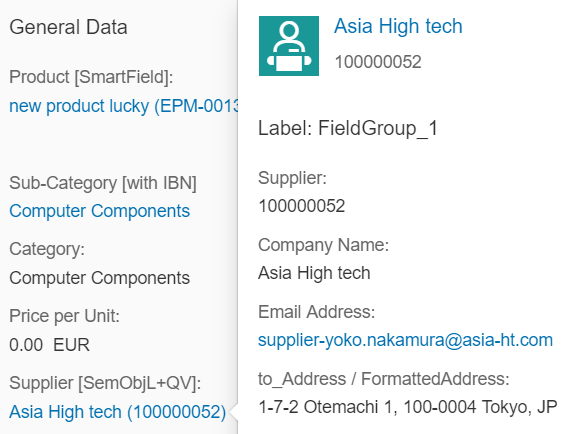Click the EUR currency text
Image resolution: width=574 pixels, height=434 pixels.
71,345
